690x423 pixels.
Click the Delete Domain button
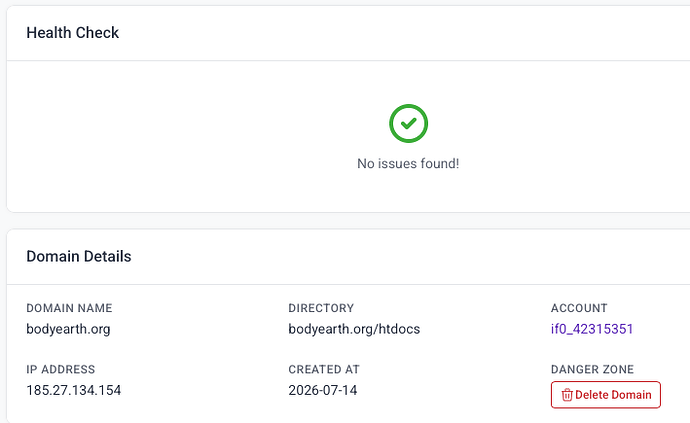(x=606, y=395)
